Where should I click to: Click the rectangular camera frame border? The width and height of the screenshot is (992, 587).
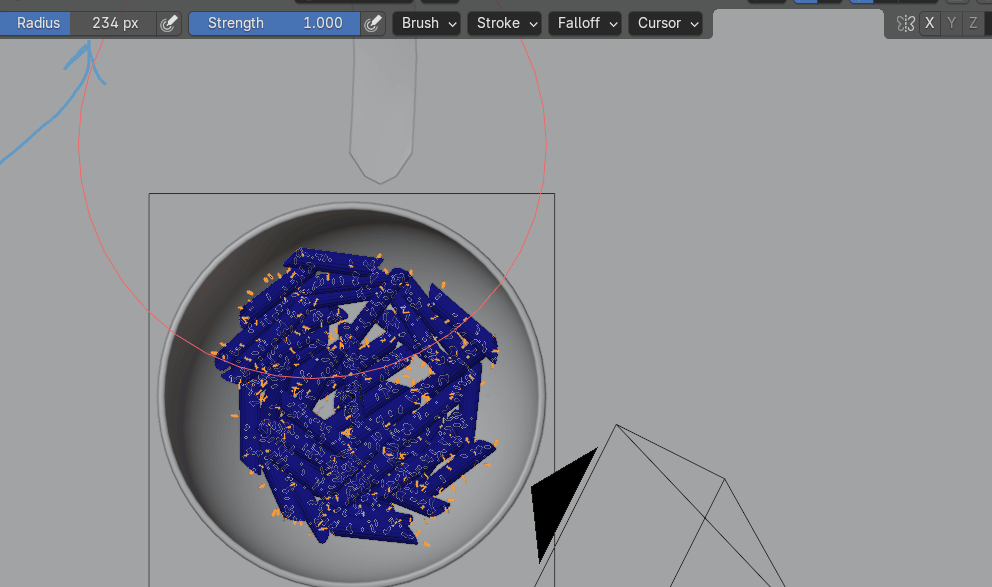(149, 400)
